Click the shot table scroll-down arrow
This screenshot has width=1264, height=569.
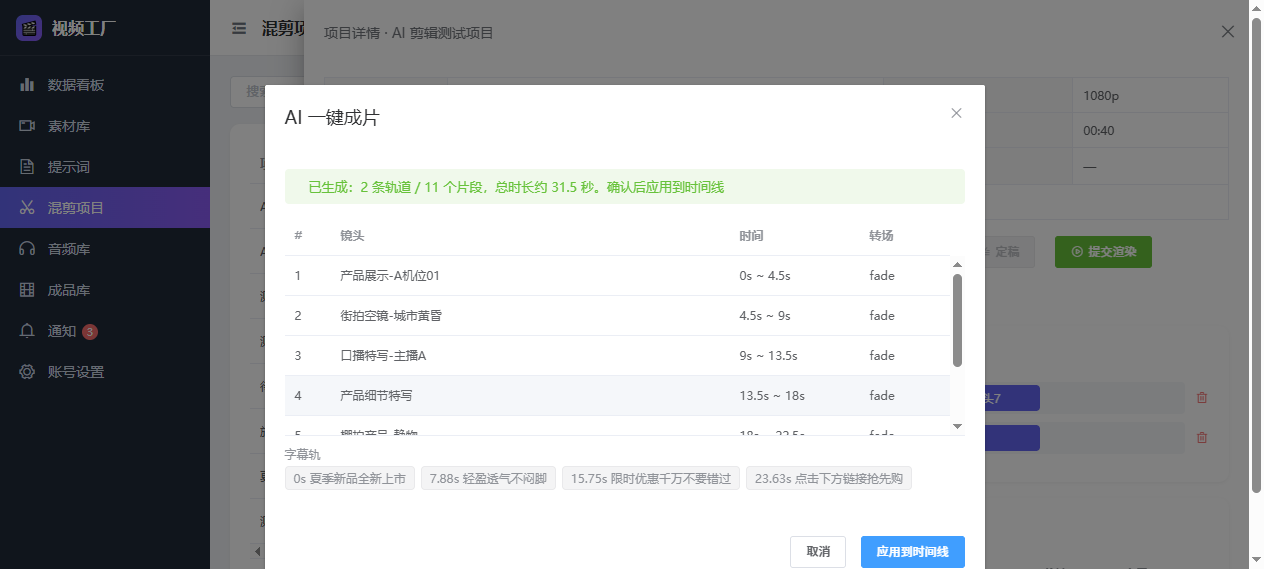(x=957, y=426)
